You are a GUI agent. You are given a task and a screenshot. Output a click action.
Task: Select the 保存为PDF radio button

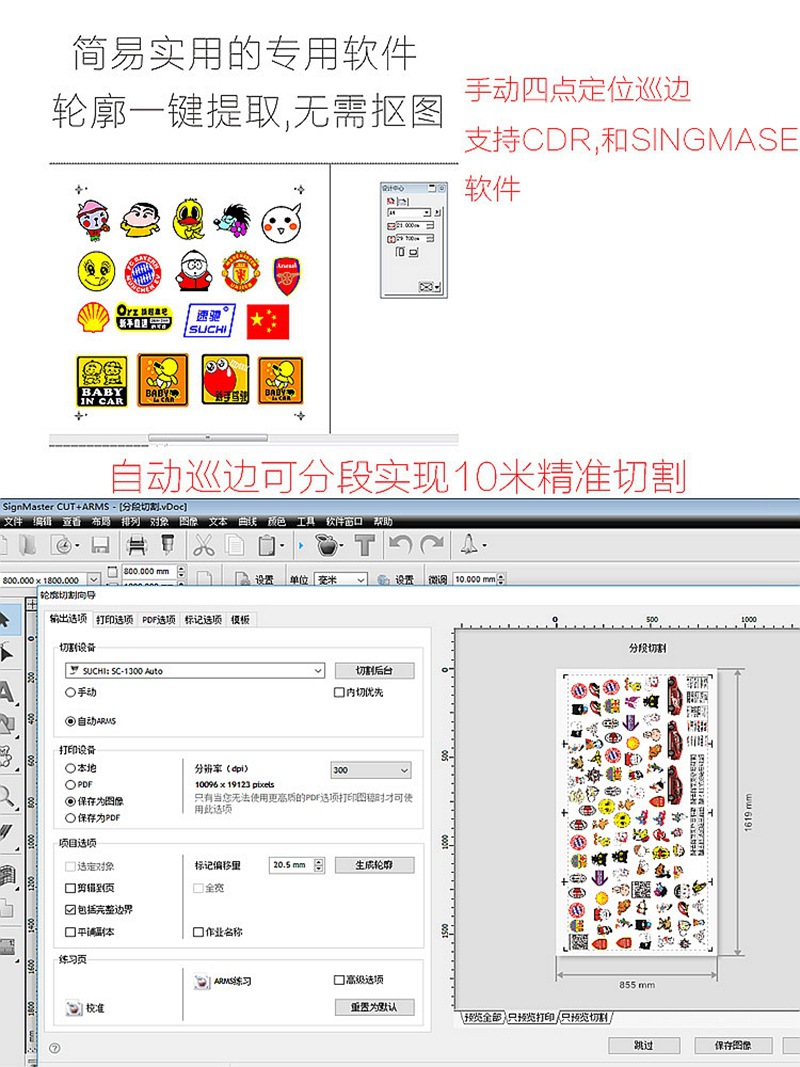tap(70, 818)
